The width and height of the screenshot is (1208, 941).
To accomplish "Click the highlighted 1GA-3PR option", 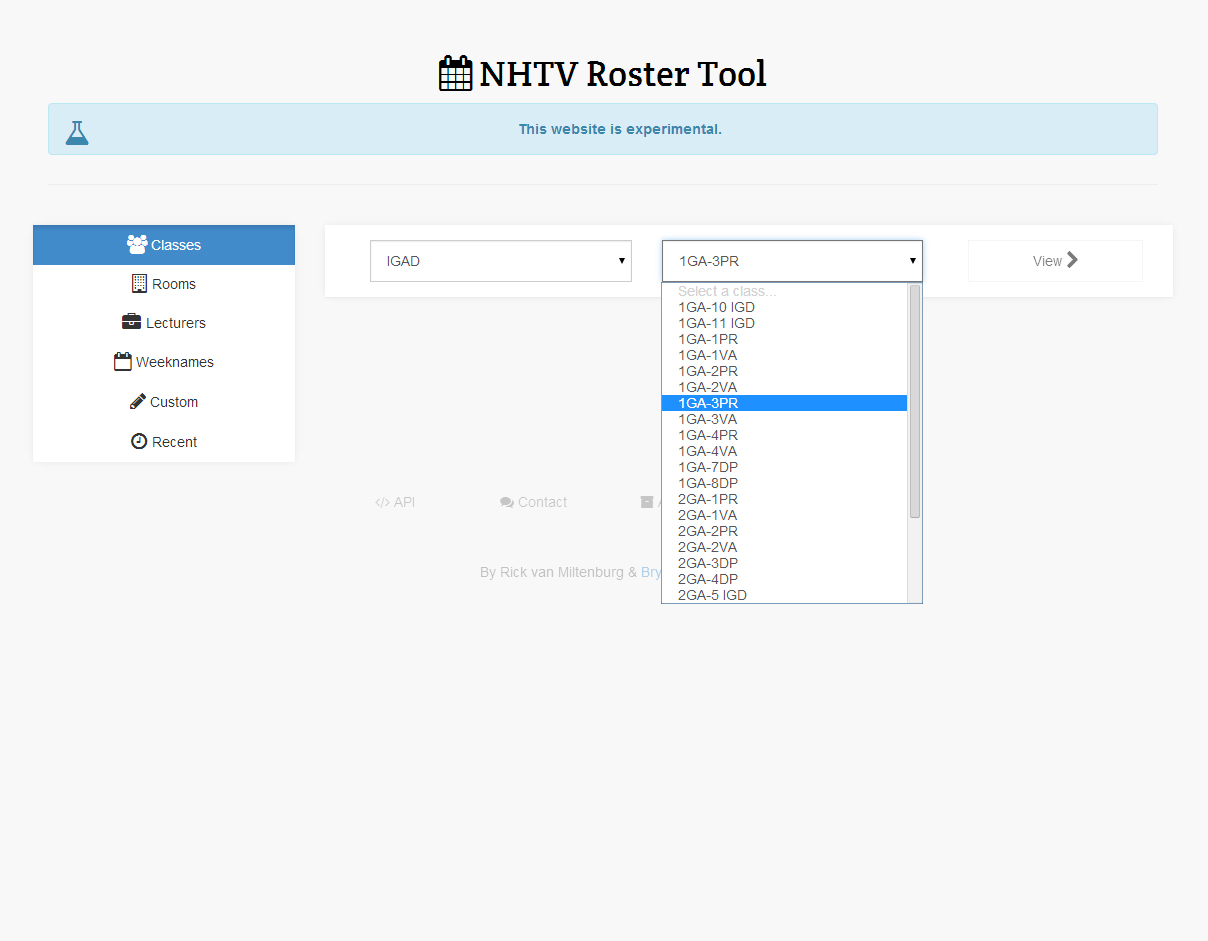I will click(784, 403).
